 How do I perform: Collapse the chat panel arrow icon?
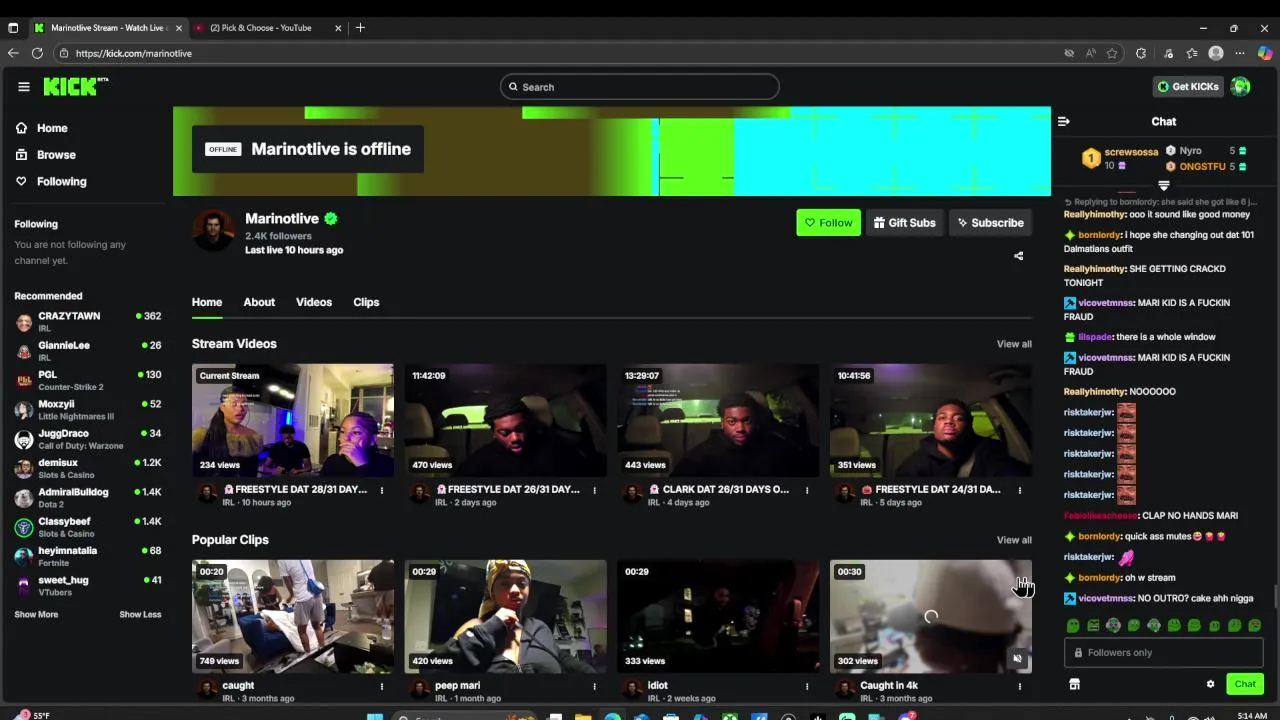pos(1063,121)
